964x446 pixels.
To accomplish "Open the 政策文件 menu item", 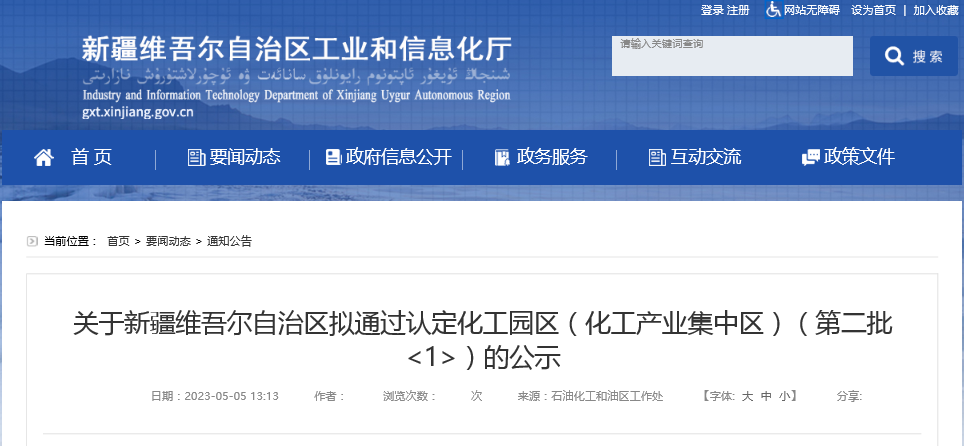I will (859, 158).
